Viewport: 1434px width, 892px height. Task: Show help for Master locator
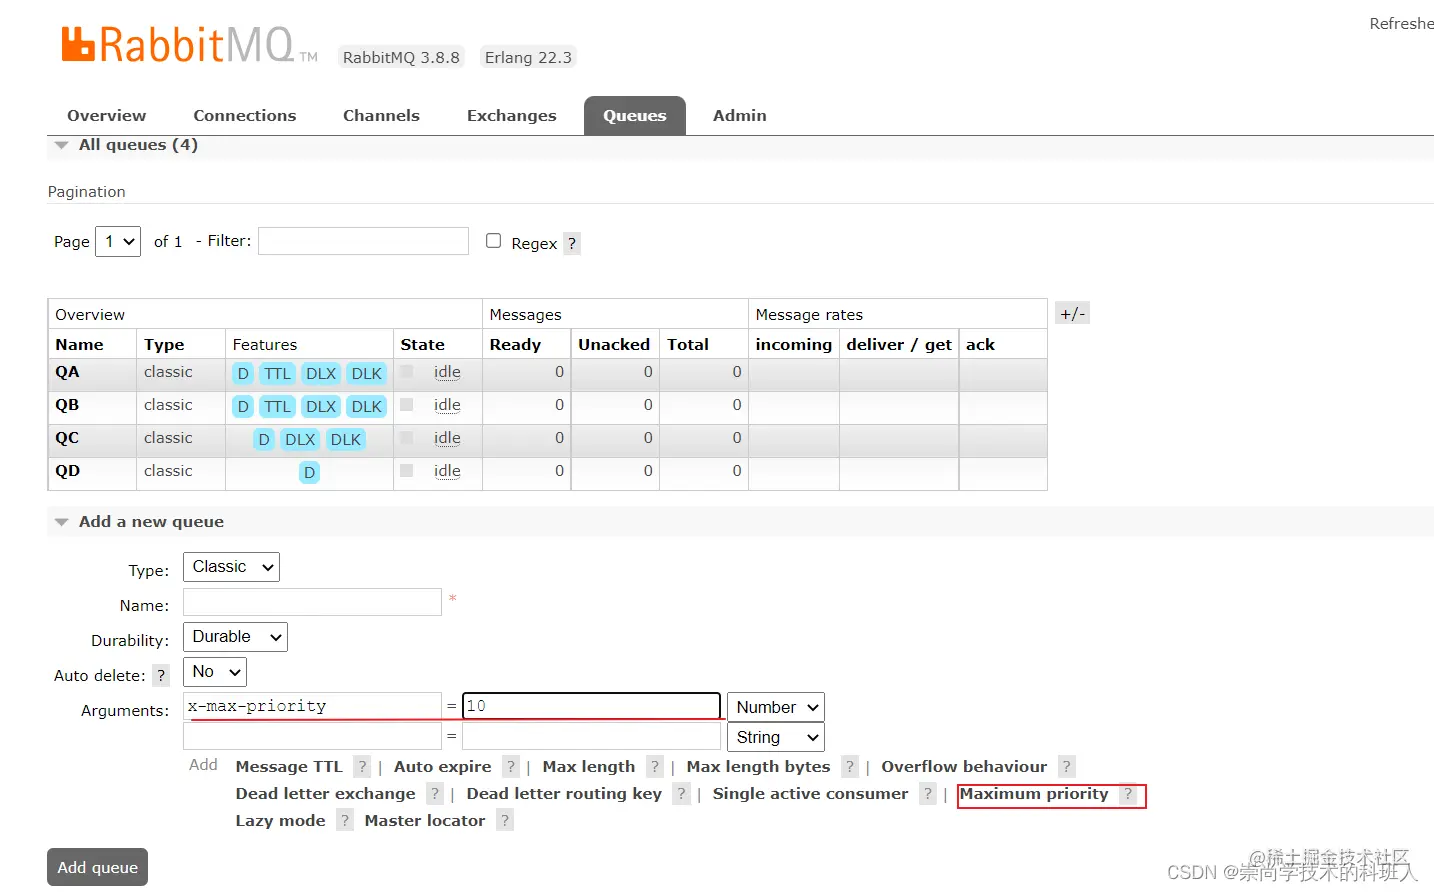505,821
